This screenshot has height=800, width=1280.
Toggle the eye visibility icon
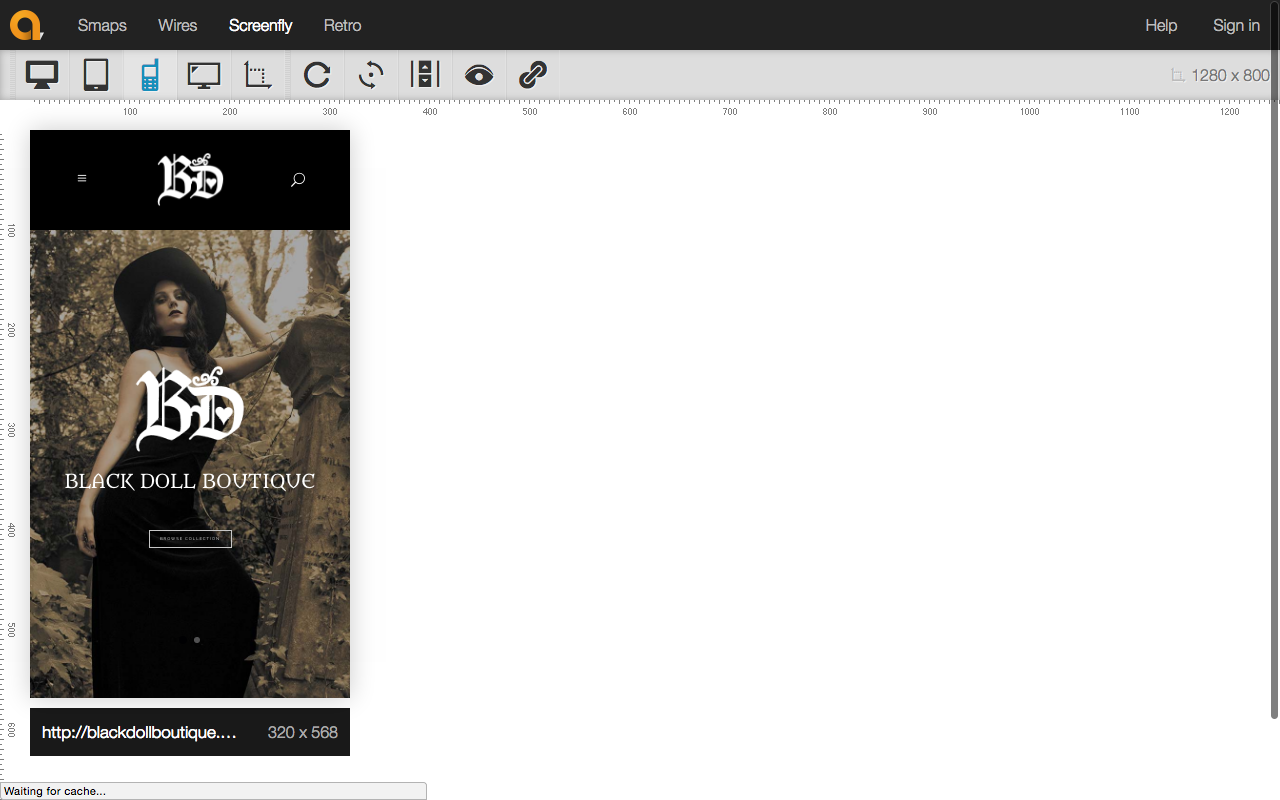click(x=479, y=75)
